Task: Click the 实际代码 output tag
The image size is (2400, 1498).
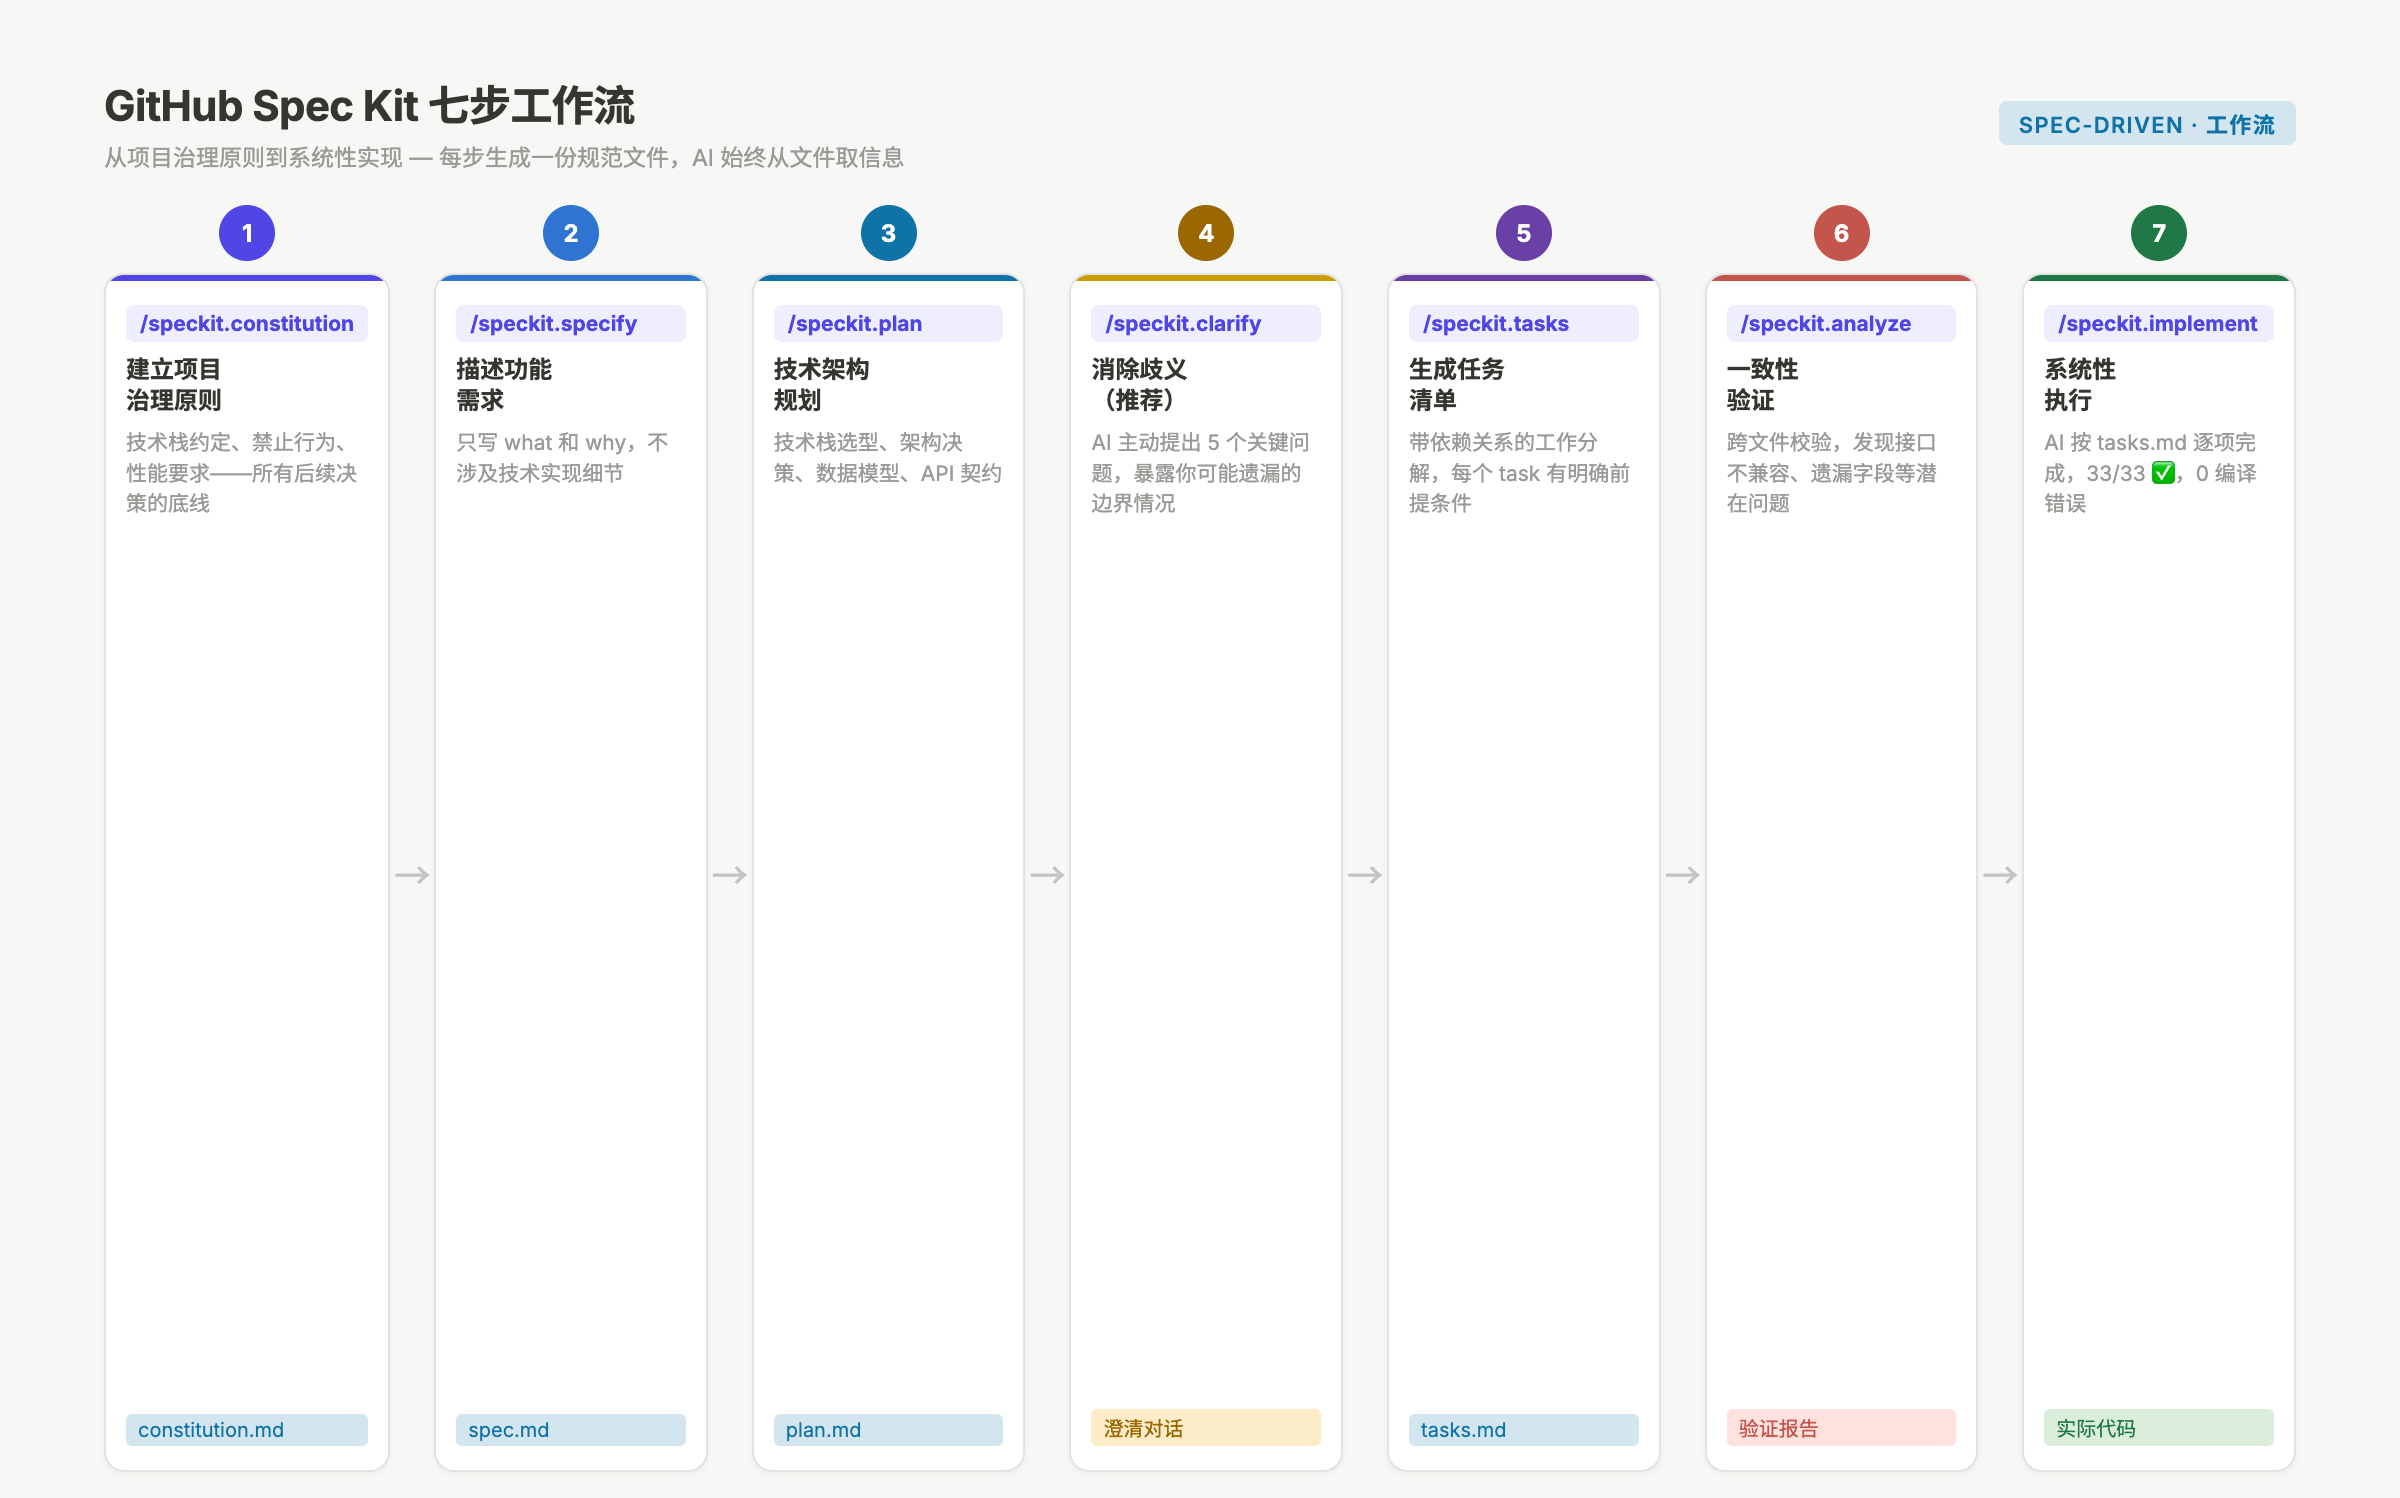Action: pyautogui.click(x=2159, y=1428)
